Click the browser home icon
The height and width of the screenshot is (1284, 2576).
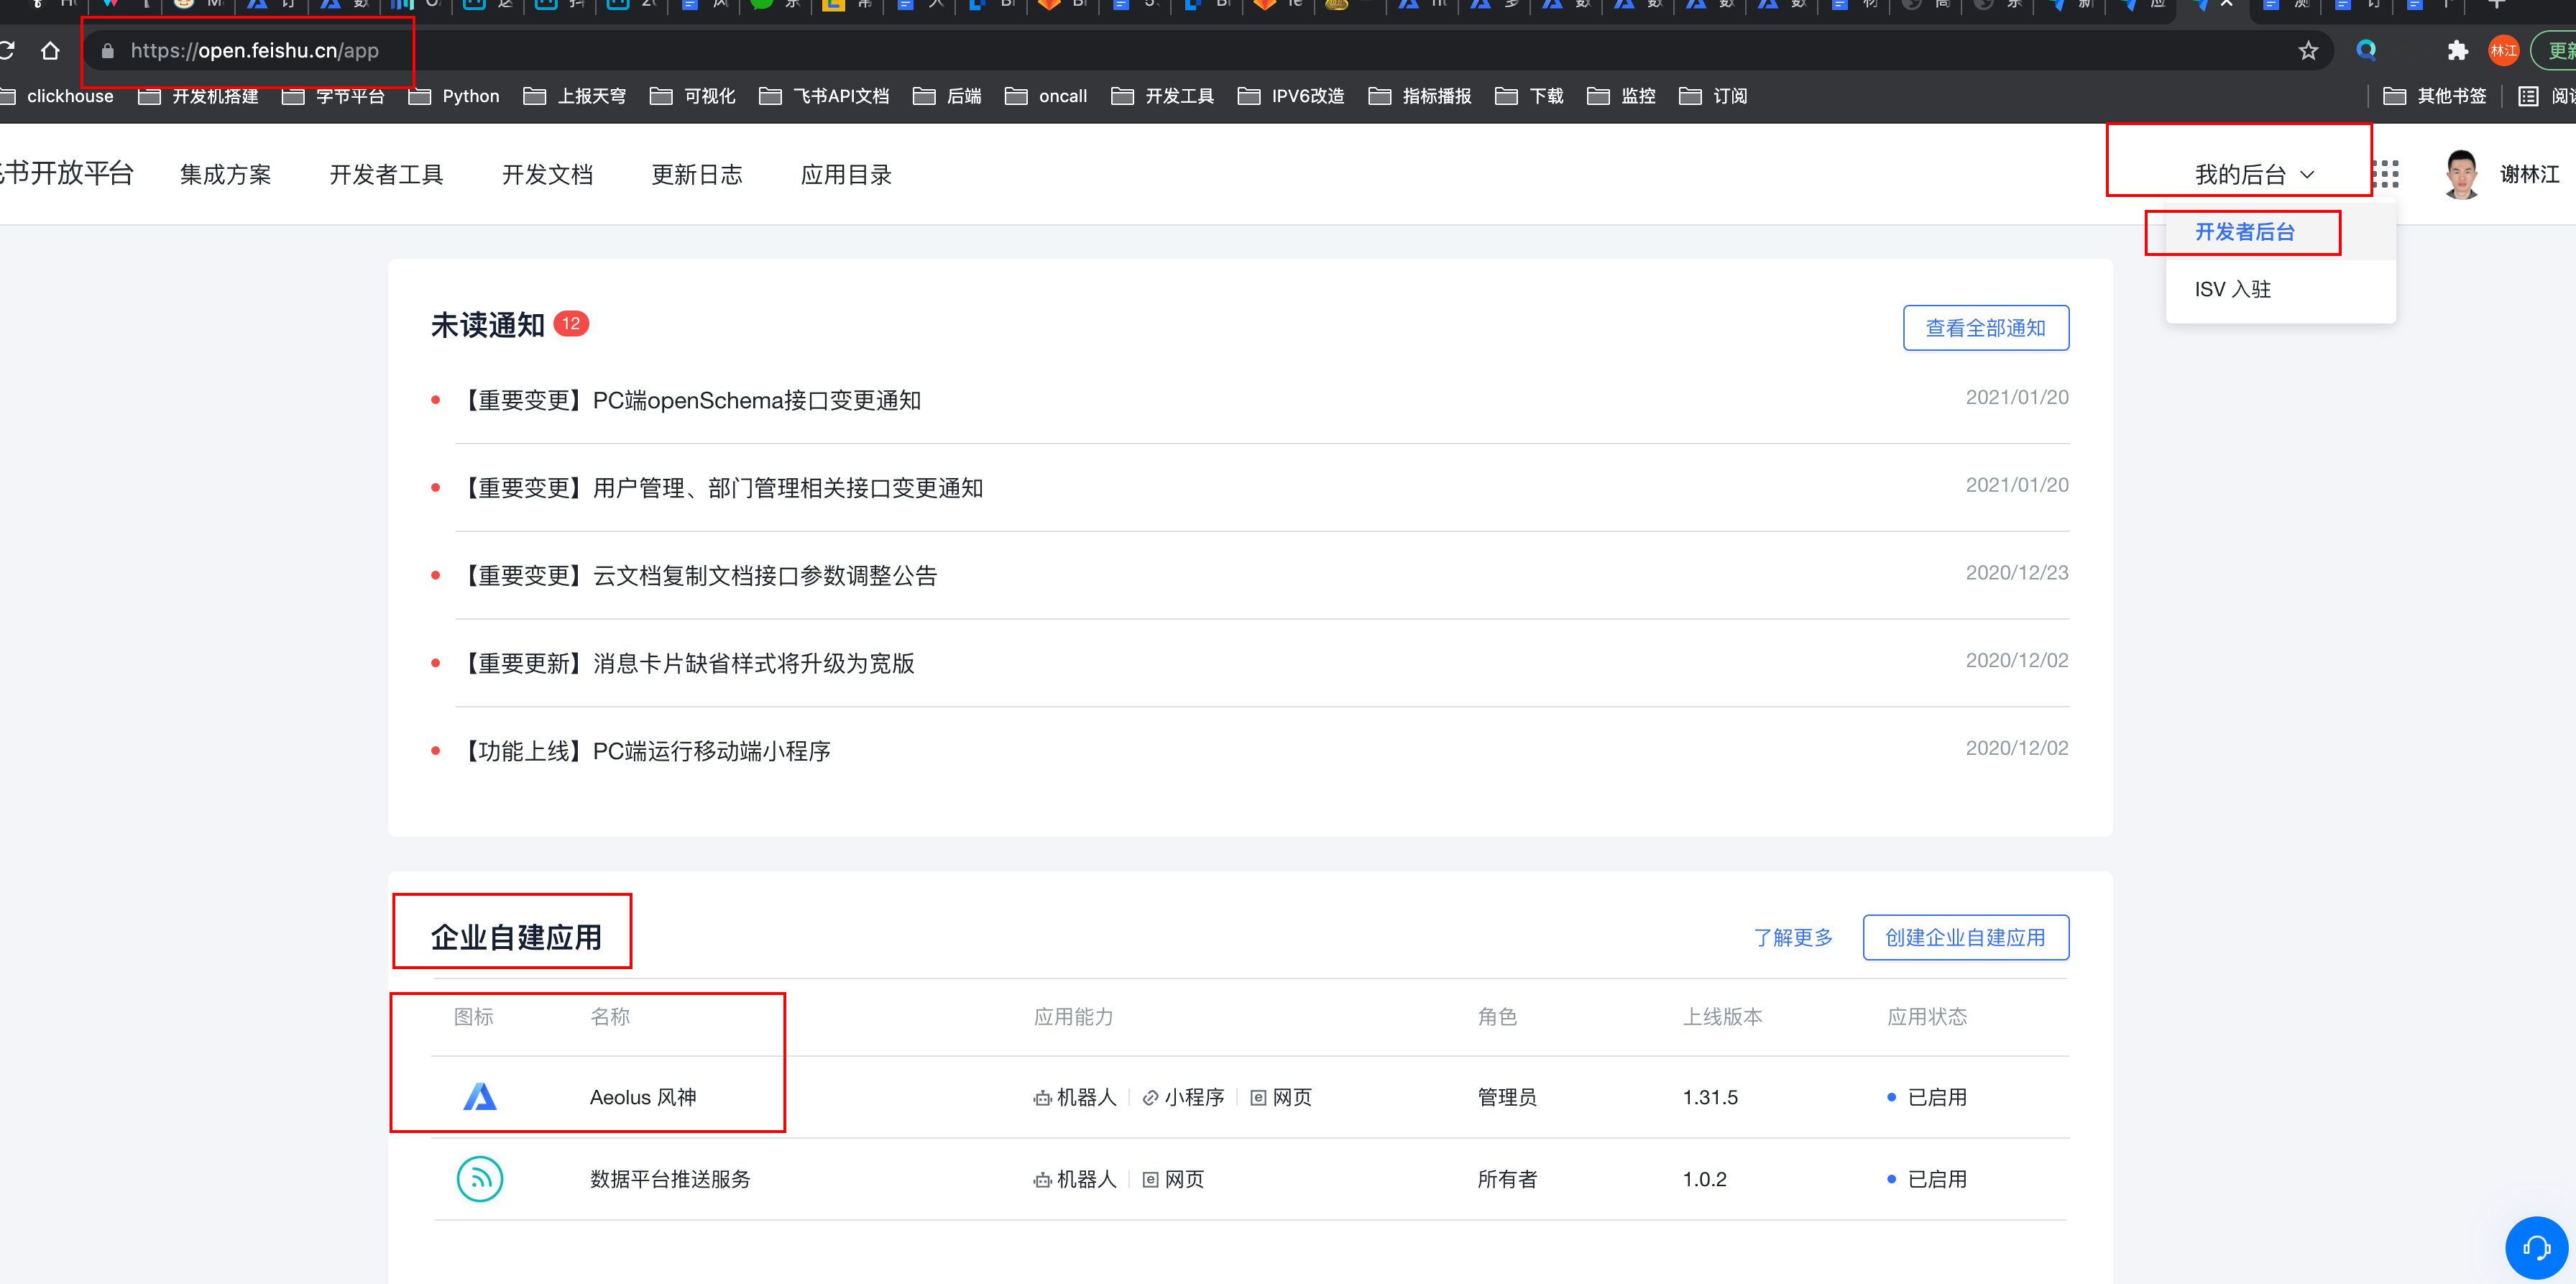click(x=50, y=50)
